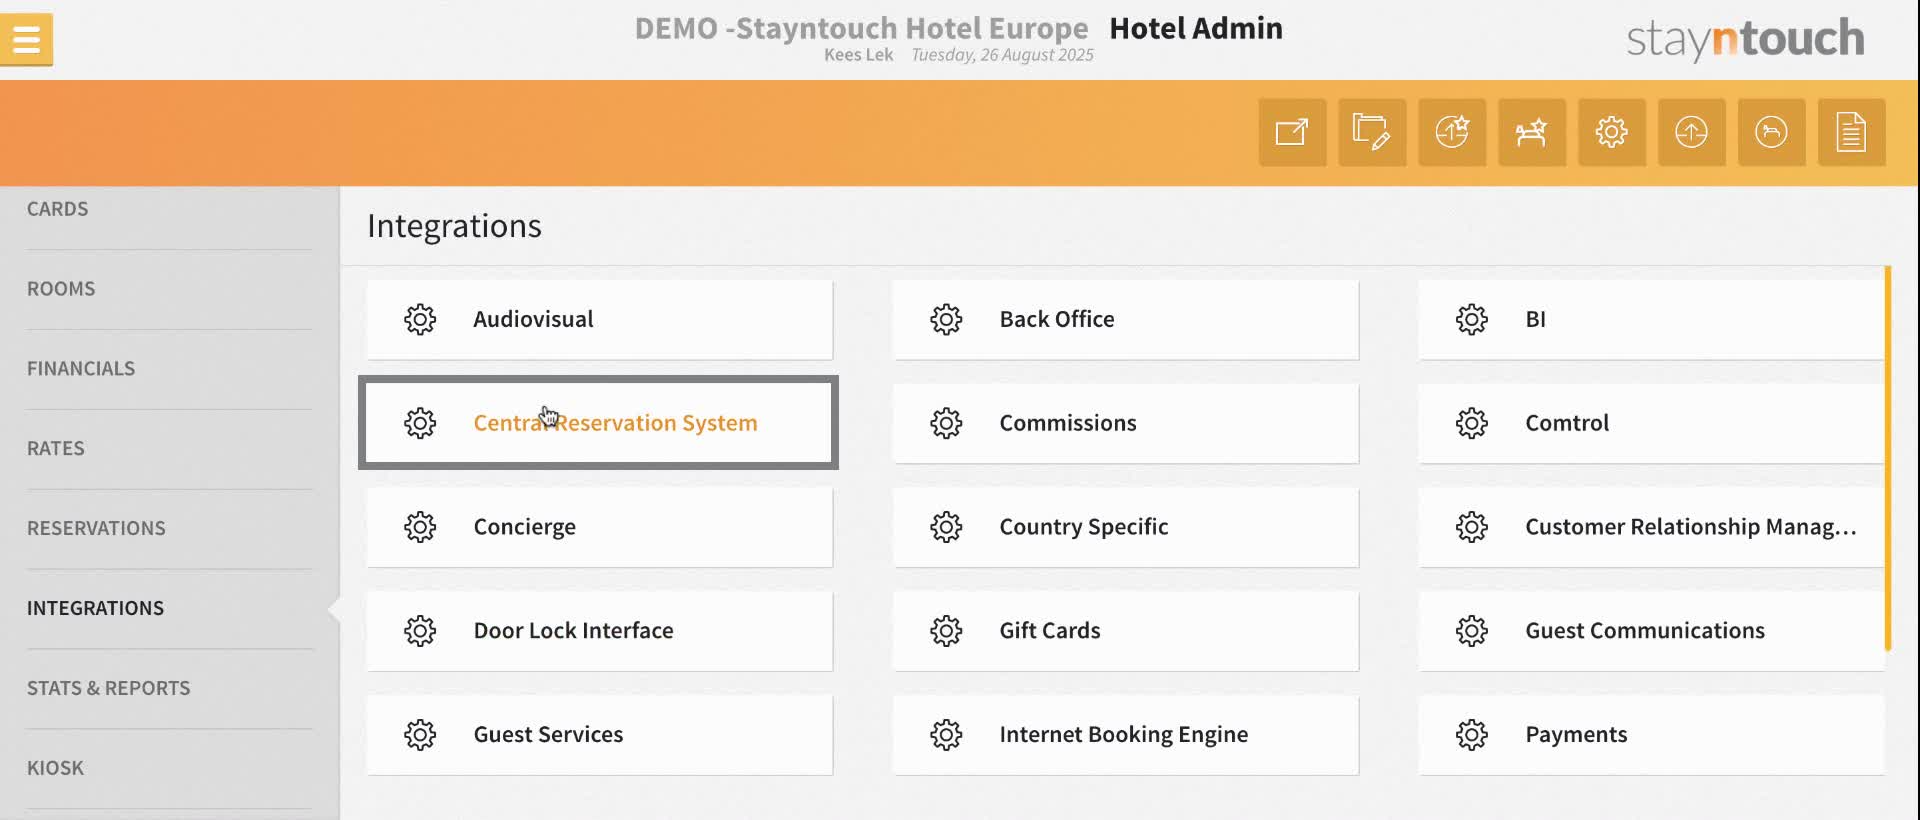Click the gear shortcut icon in orange toolbar
Viewport: 1920px width, 820px height.
(x=1612, y=132)
